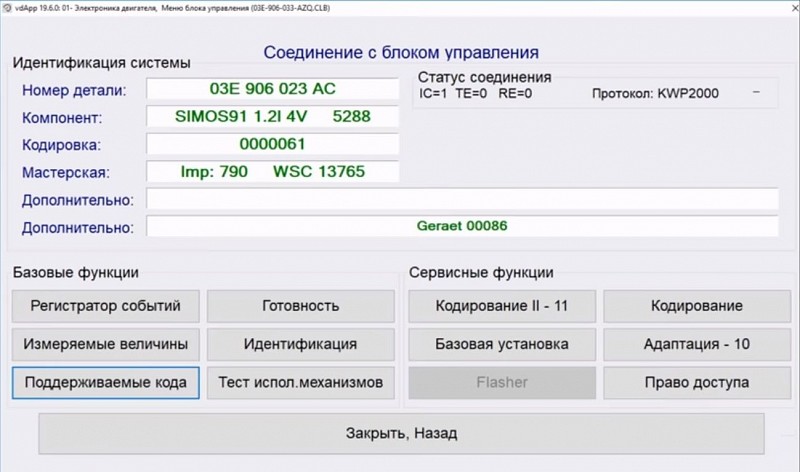Click the greyed-out Flasher button
Viewport: 800px width, 472px height.
pos(501,382)
